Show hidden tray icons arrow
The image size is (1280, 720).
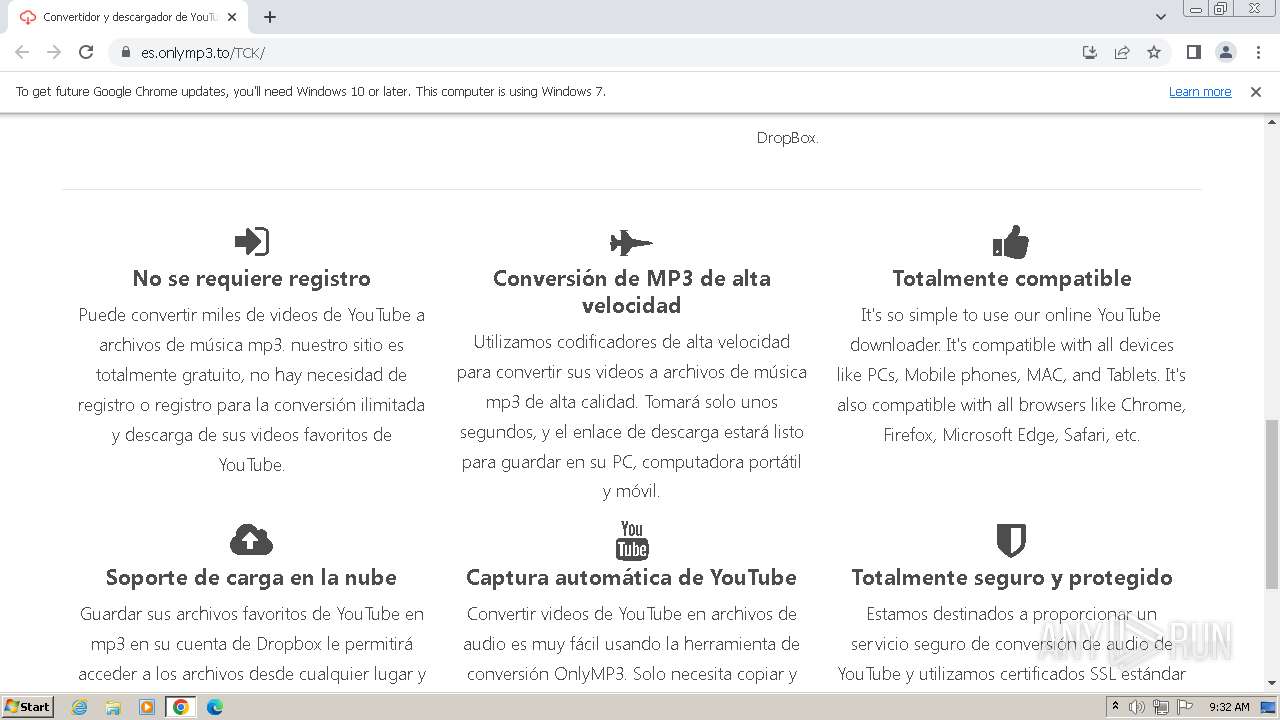tap(1116, 707)
